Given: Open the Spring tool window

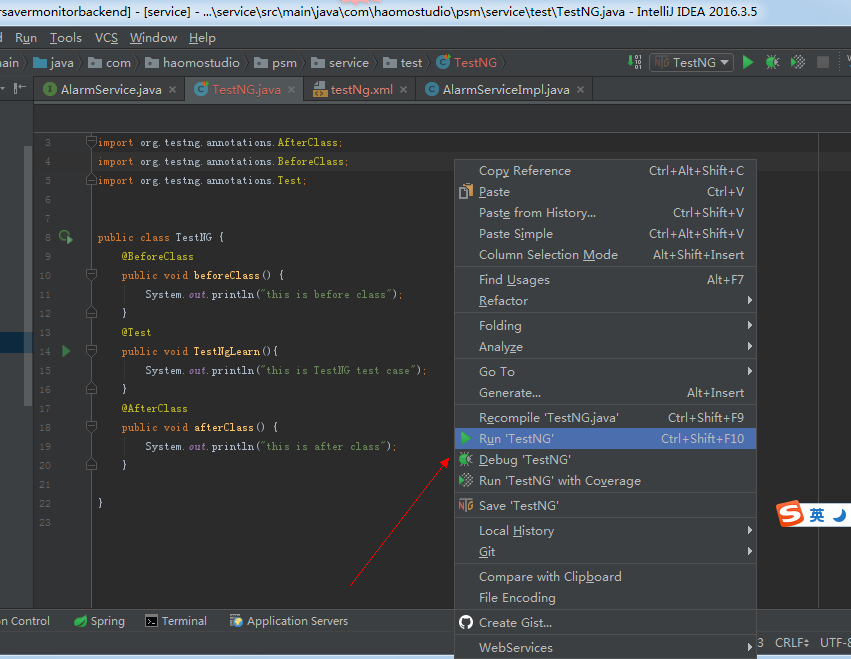Looking at the screenshot, I should click(x=99, y=621).
